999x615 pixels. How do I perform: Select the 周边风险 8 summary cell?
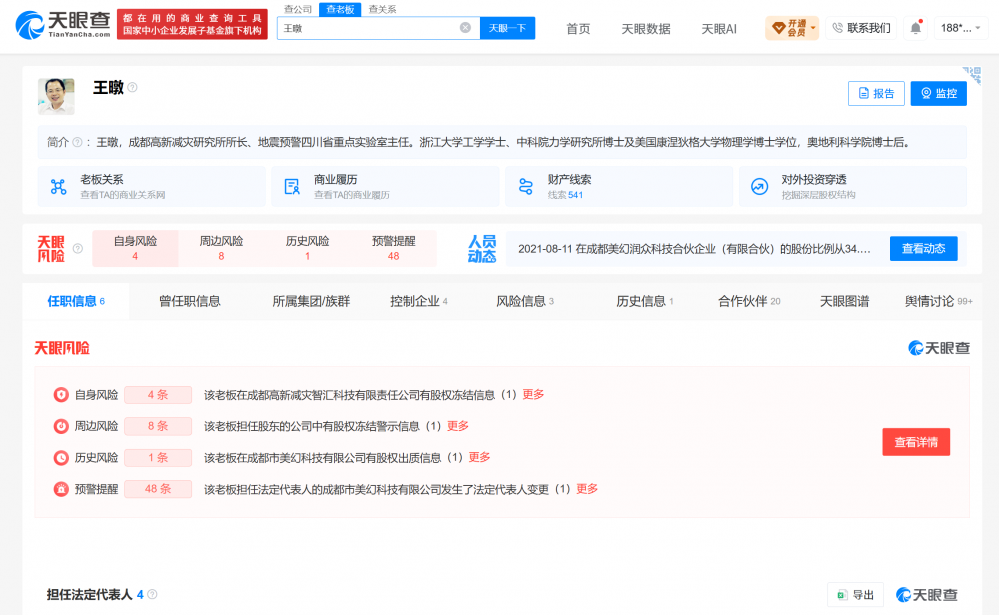pyautogui.click(x=221, y=249)
